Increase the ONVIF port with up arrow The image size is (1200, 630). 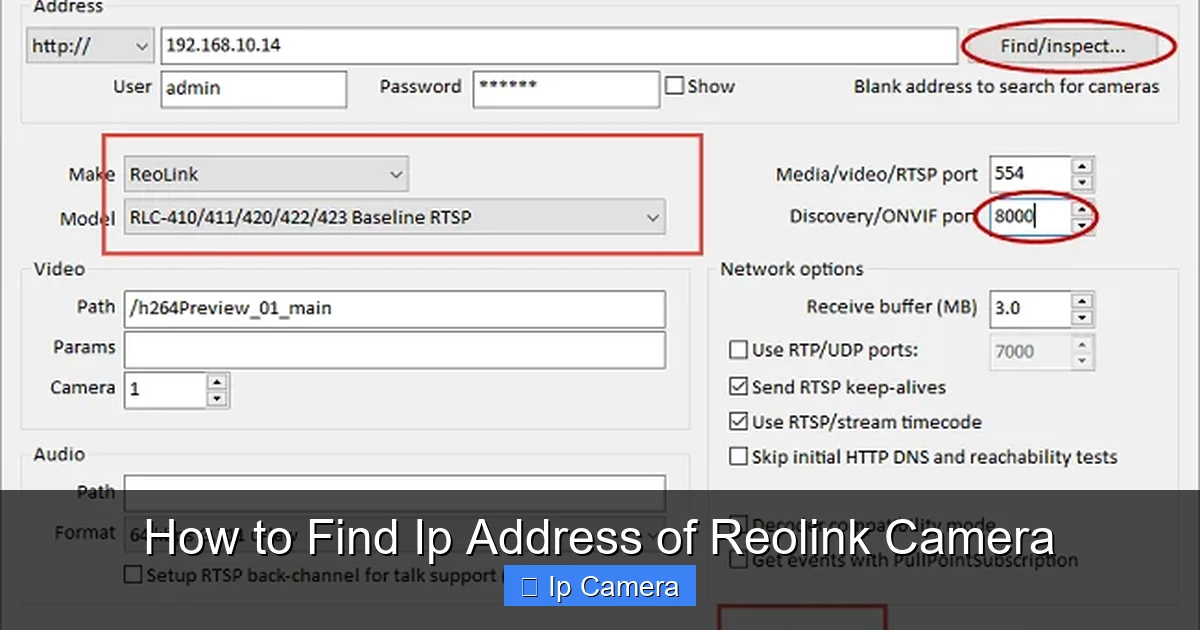pos(1082,208)
